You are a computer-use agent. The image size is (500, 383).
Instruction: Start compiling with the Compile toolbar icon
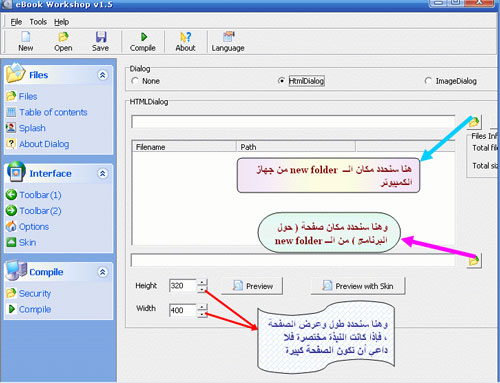tap(144, 37)
